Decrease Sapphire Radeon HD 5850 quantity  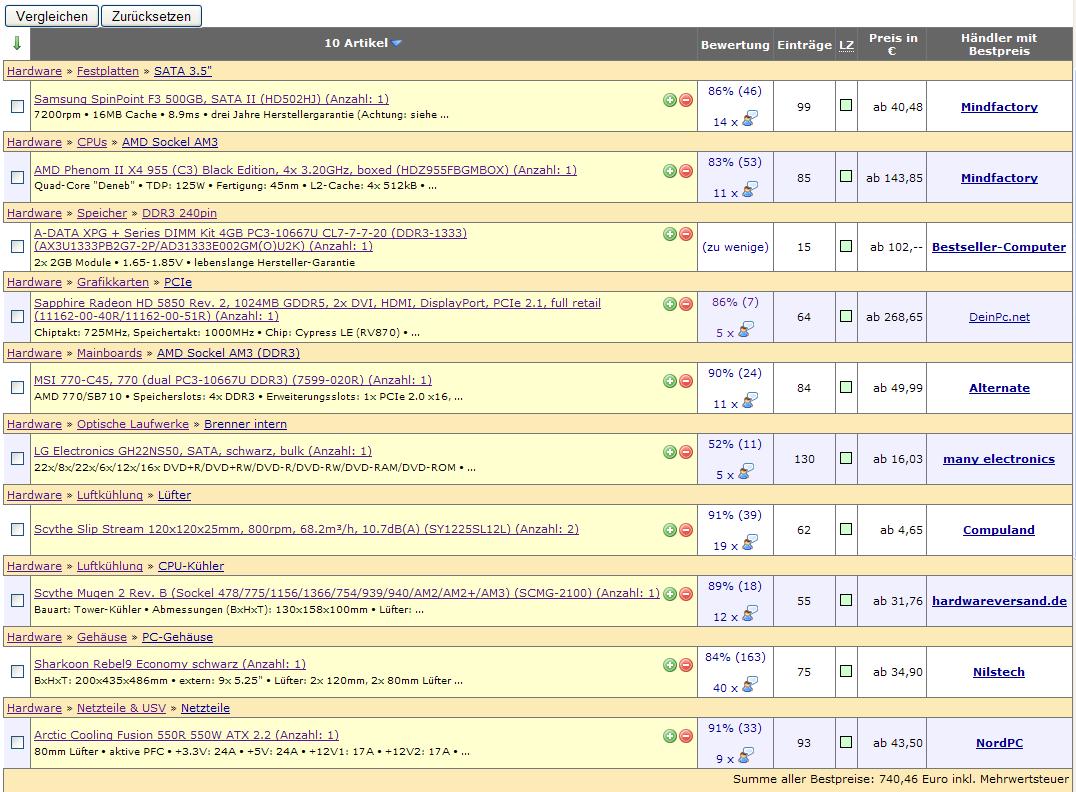click(686, 304)
